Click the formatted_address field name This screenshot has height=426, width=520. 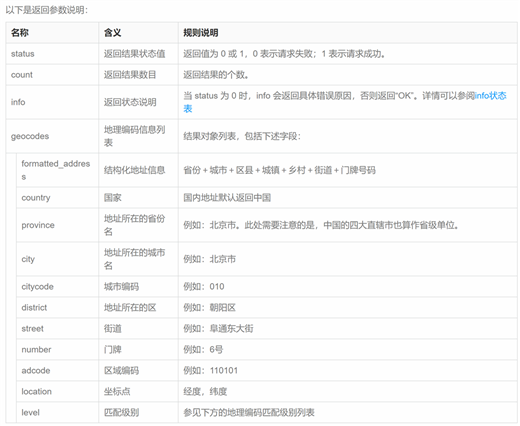(56, 170)
